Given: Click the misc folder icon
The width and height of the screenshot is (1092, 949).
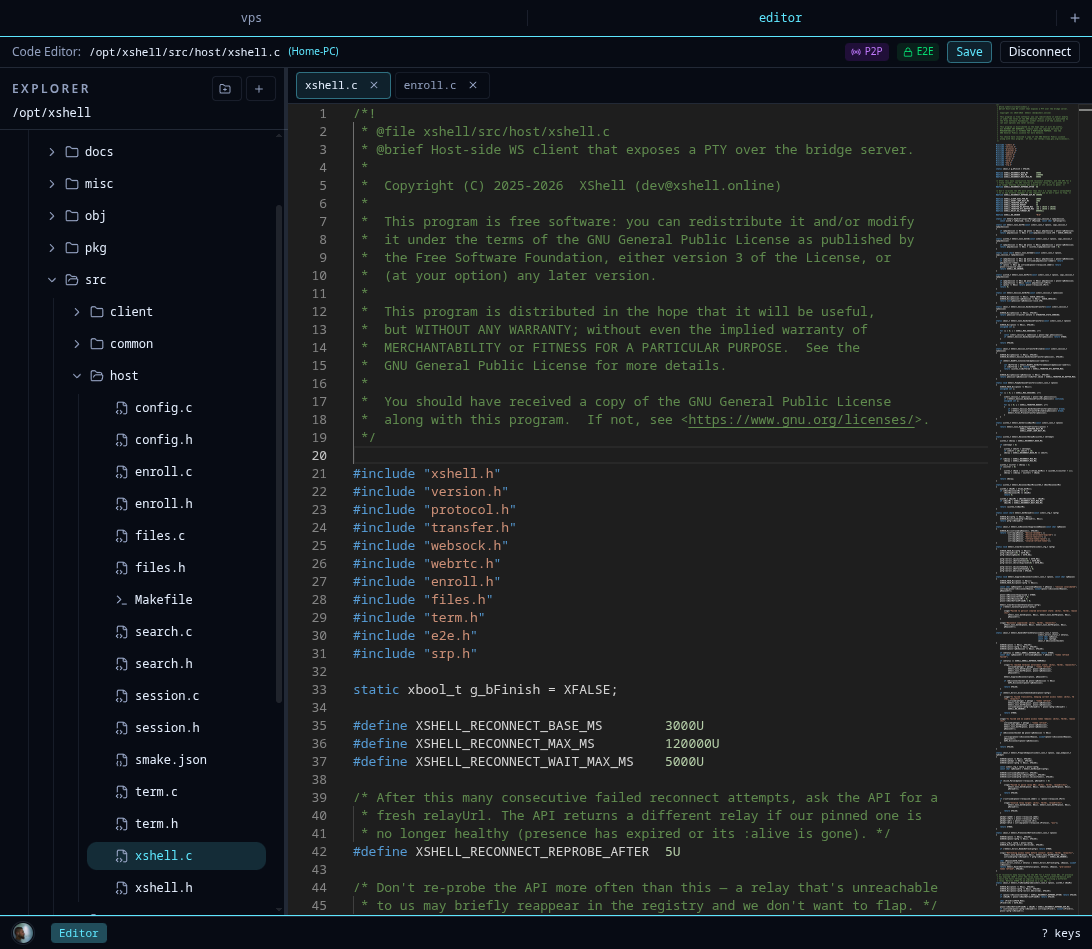Looking at the screenshot, I should [72, 183].
